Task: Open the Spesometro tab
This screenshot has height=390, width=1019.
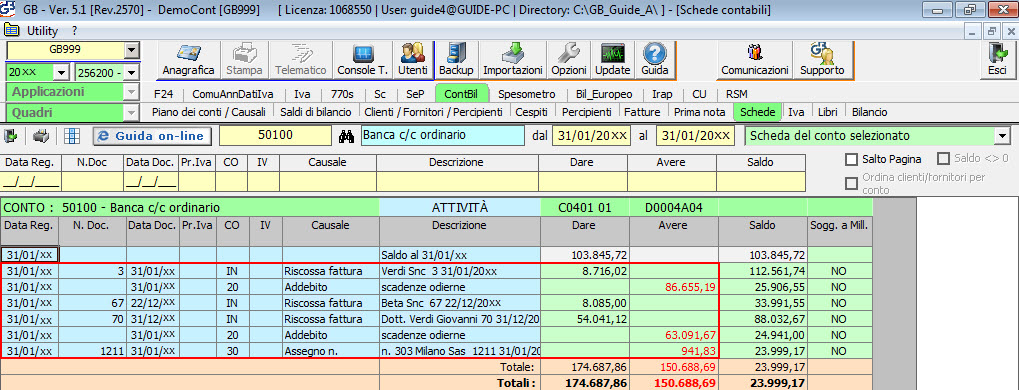Action: pos(526,94)
